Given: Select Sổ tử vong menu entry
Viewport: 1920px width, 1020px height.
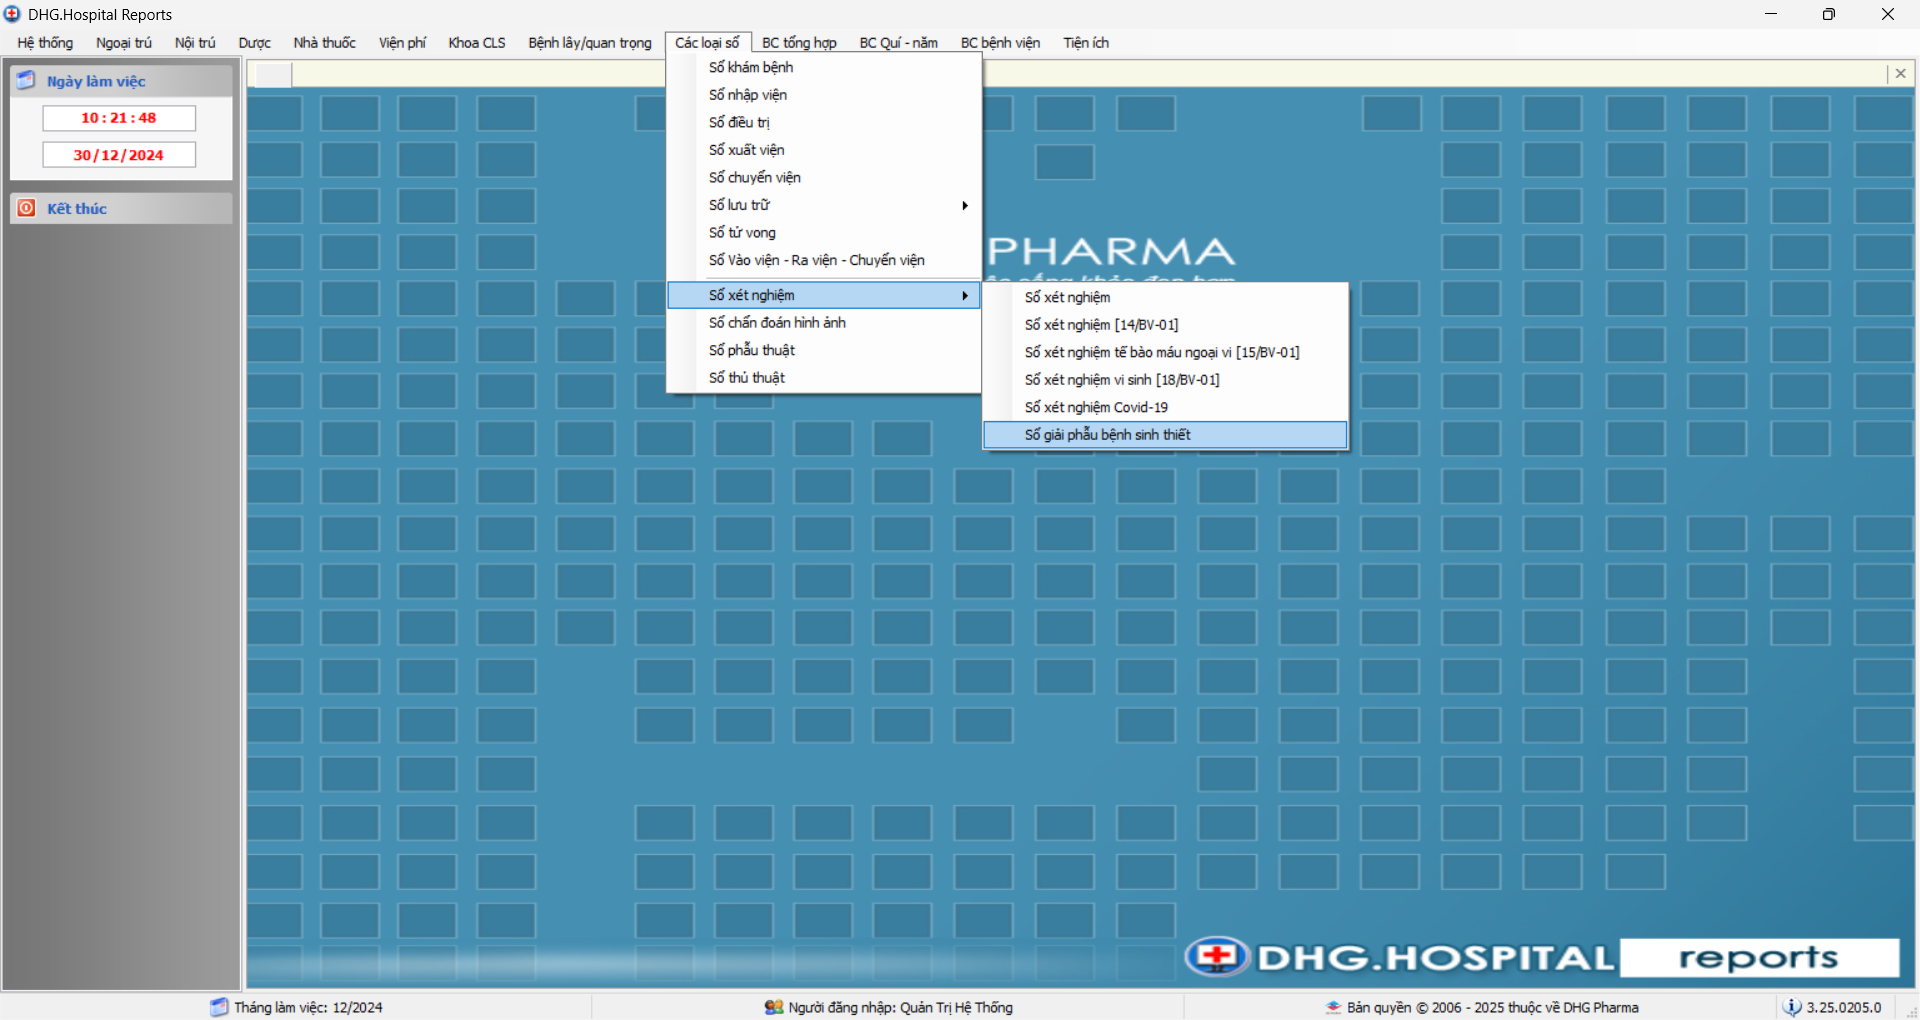Looking at the screenshot, I should 824,232.
